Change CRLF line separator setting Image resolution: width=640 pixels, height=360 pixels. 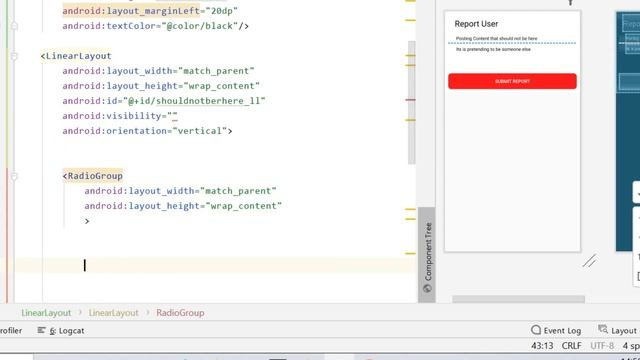coord(571,346)
